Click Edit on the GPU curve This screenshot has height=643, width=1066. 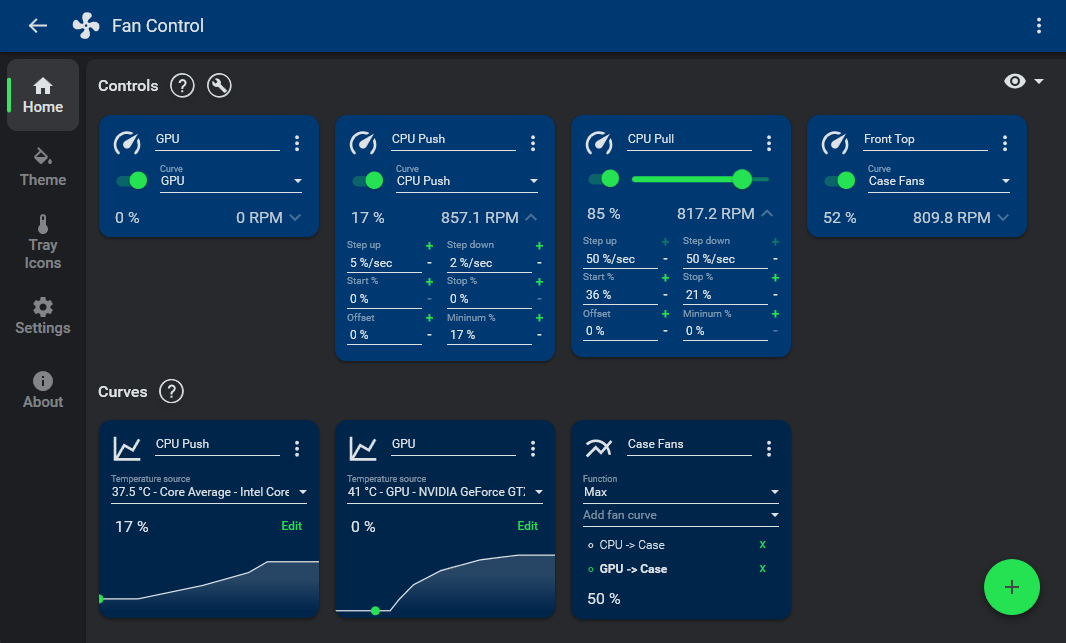pos(527,526)
